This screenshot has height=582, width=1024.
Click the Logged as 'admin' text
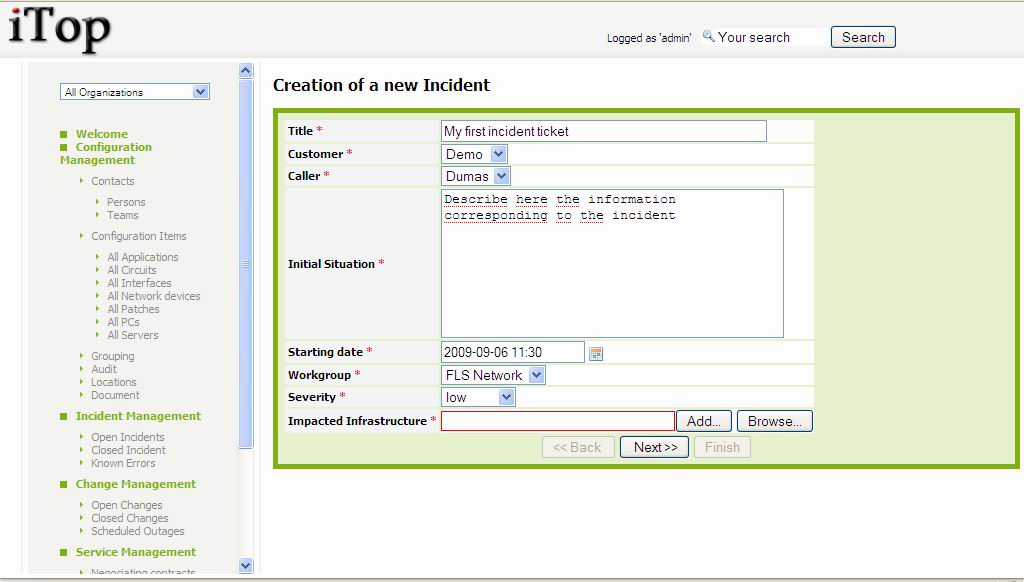click(648, 38)
